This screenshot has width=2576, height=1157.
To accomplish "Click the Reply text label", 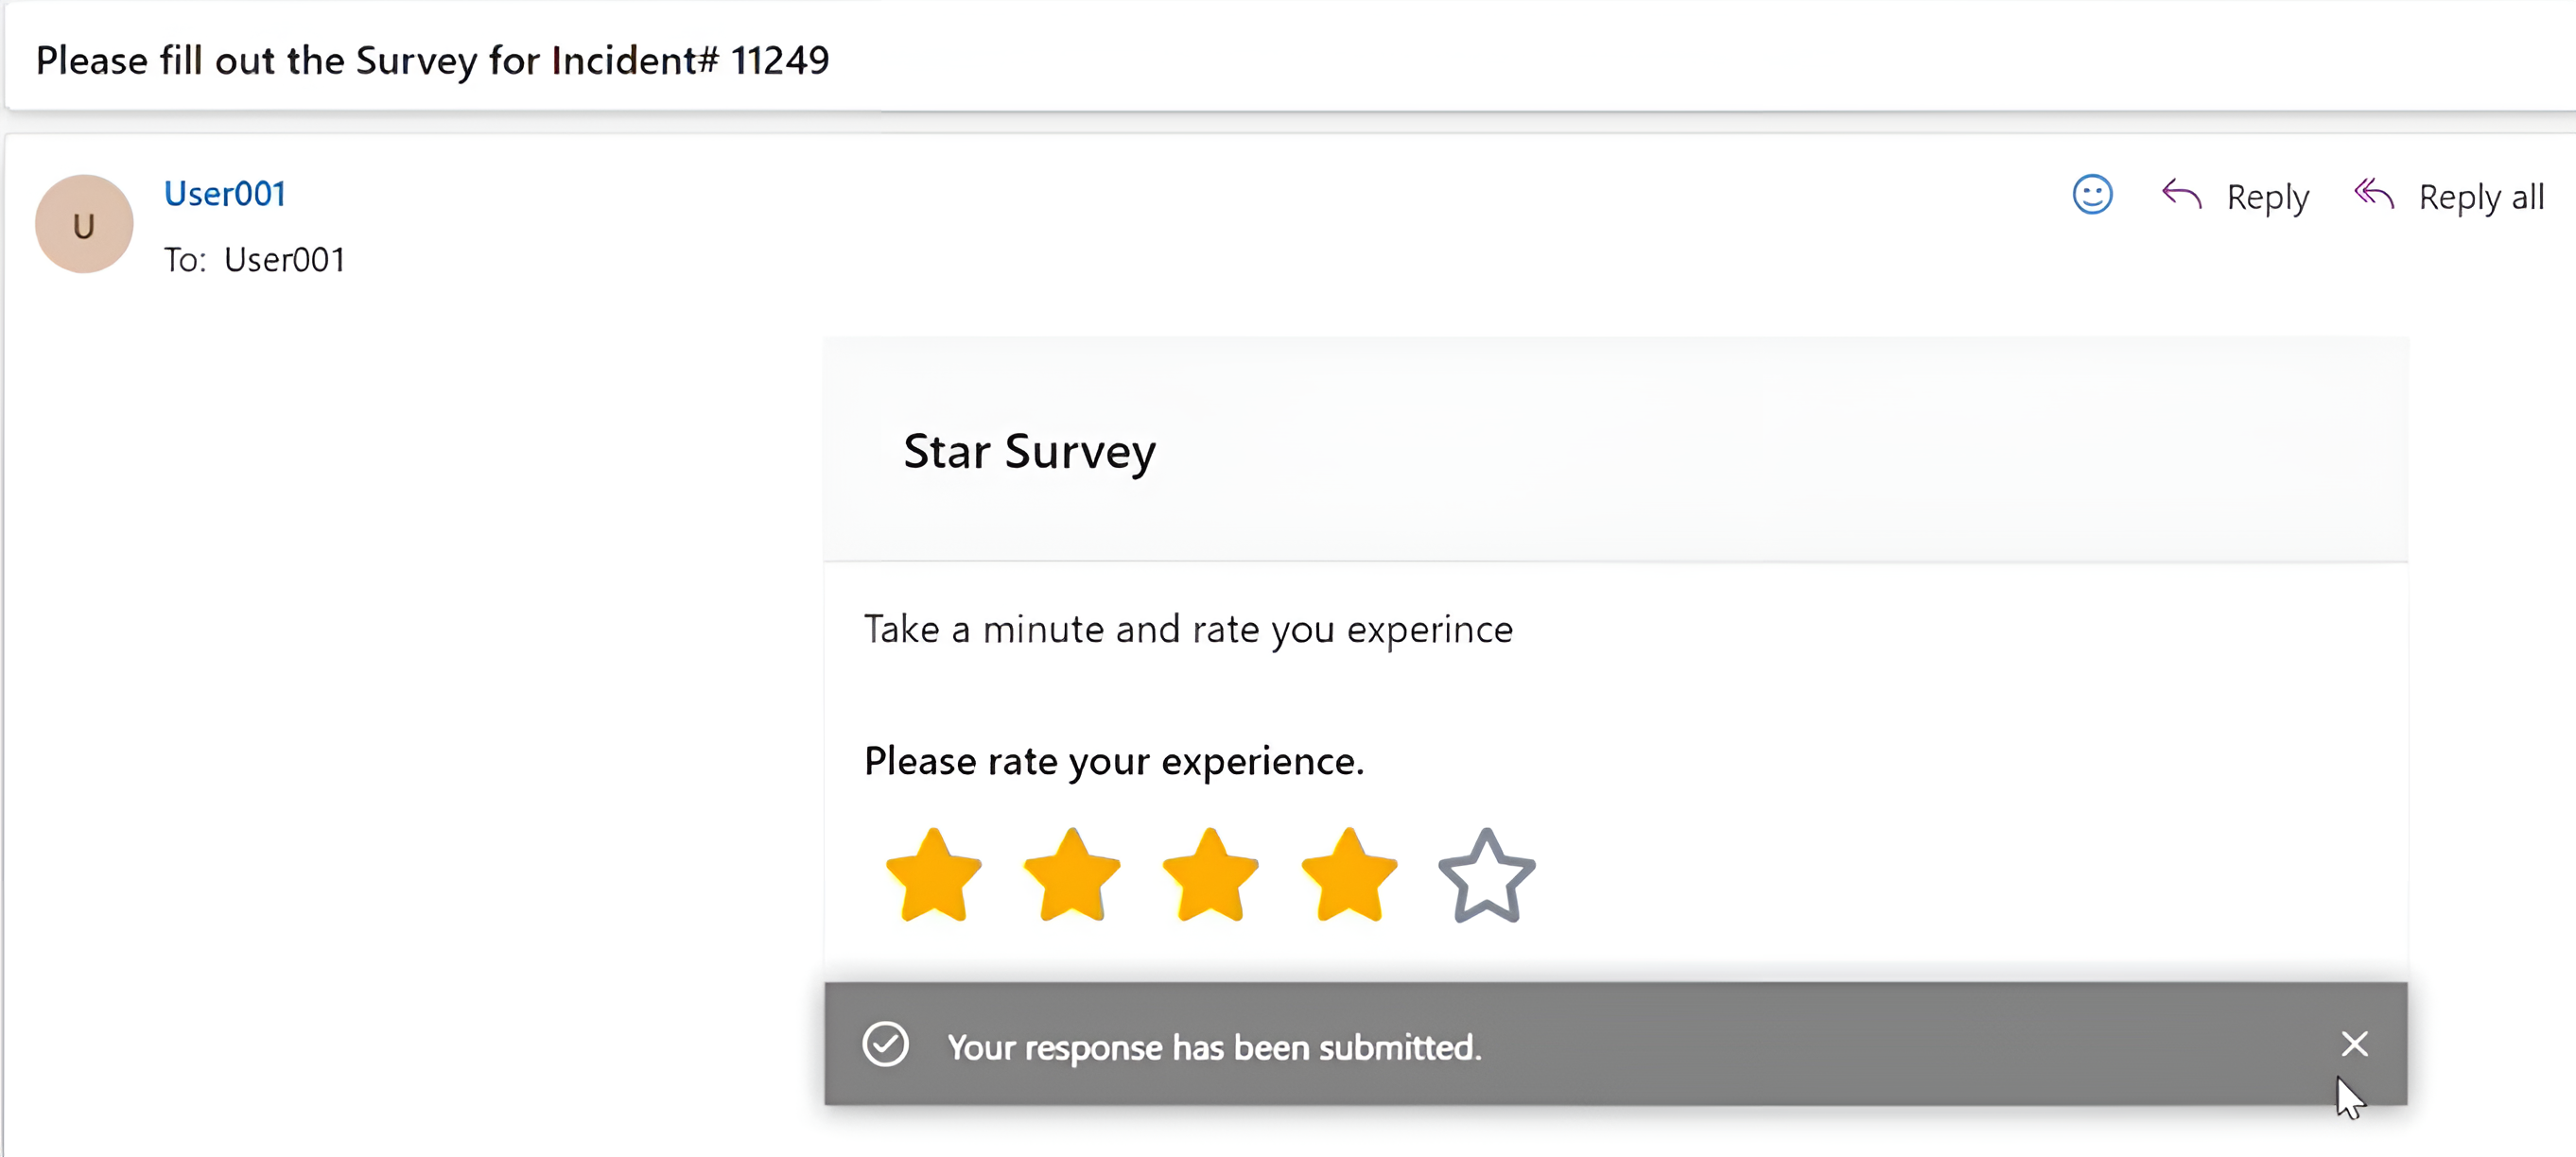I will point(2267,197).
